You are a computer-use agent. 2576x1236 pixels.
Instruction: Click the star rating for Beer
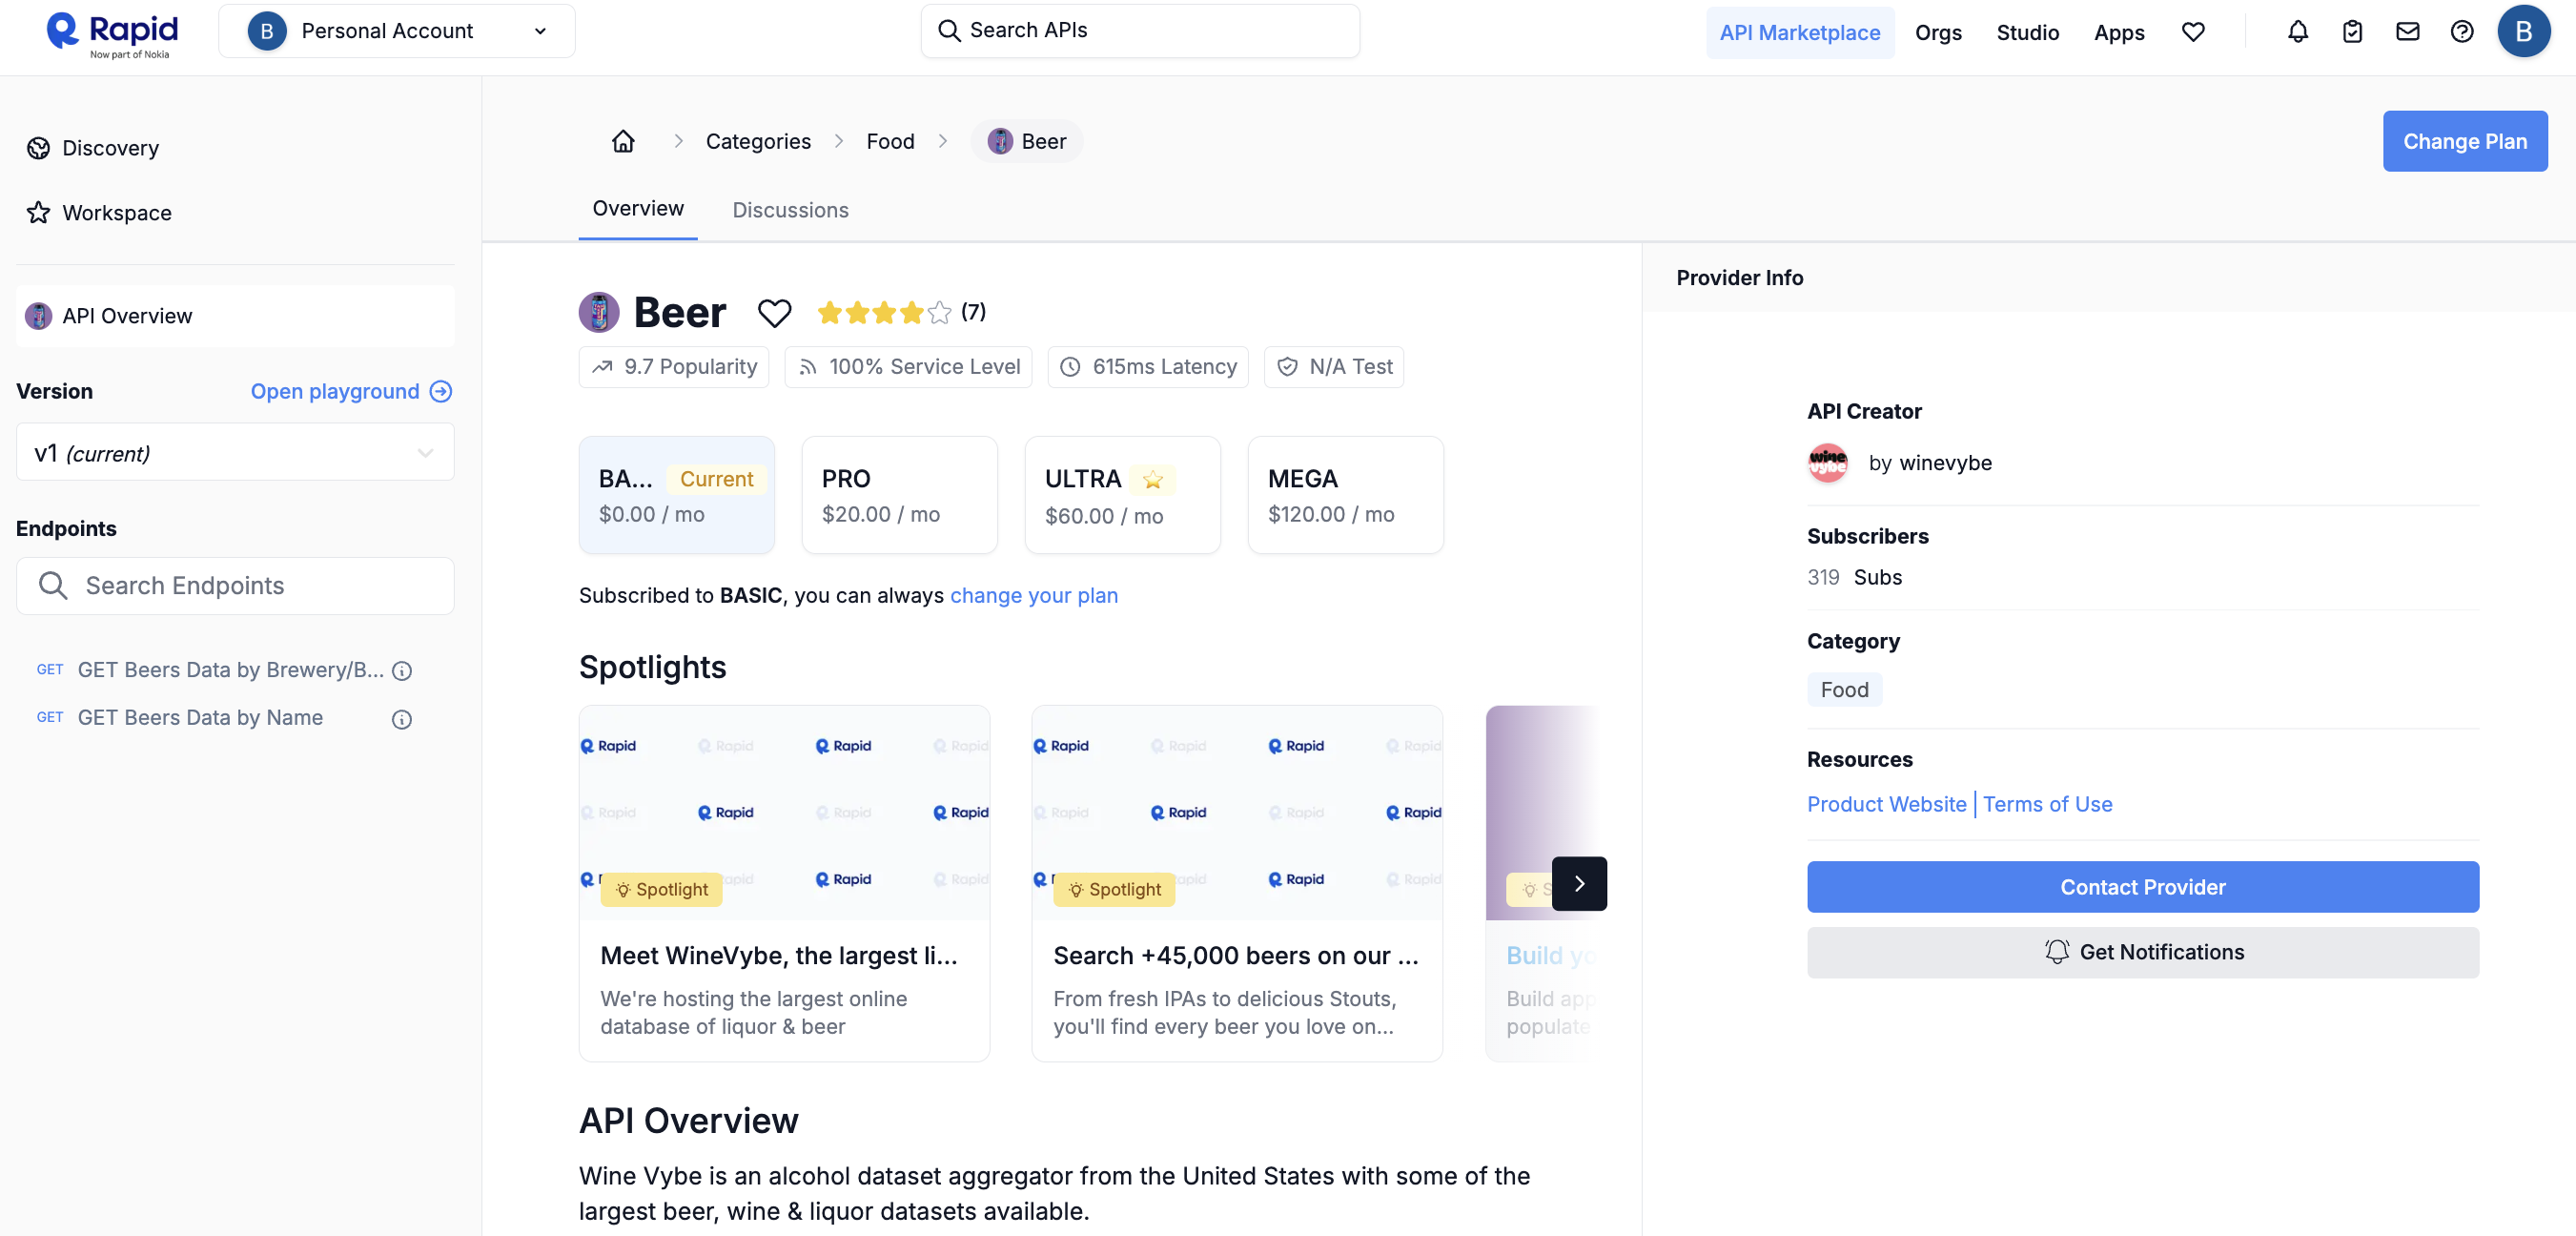pyautogui.click(x=883, y=313)
